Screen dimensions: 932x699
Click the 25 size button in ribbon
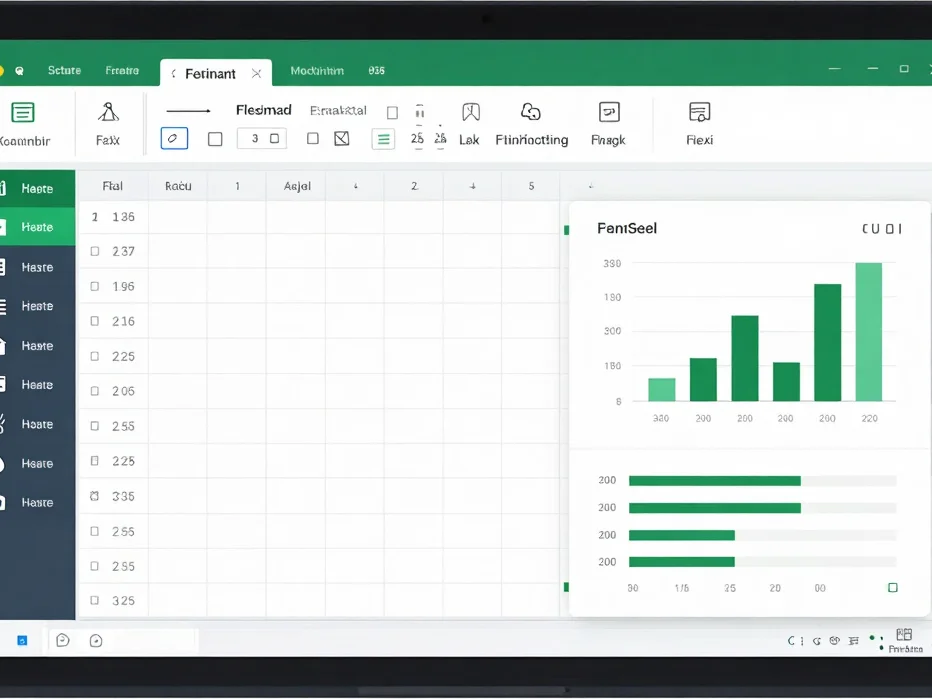click(x=417, y=138)
